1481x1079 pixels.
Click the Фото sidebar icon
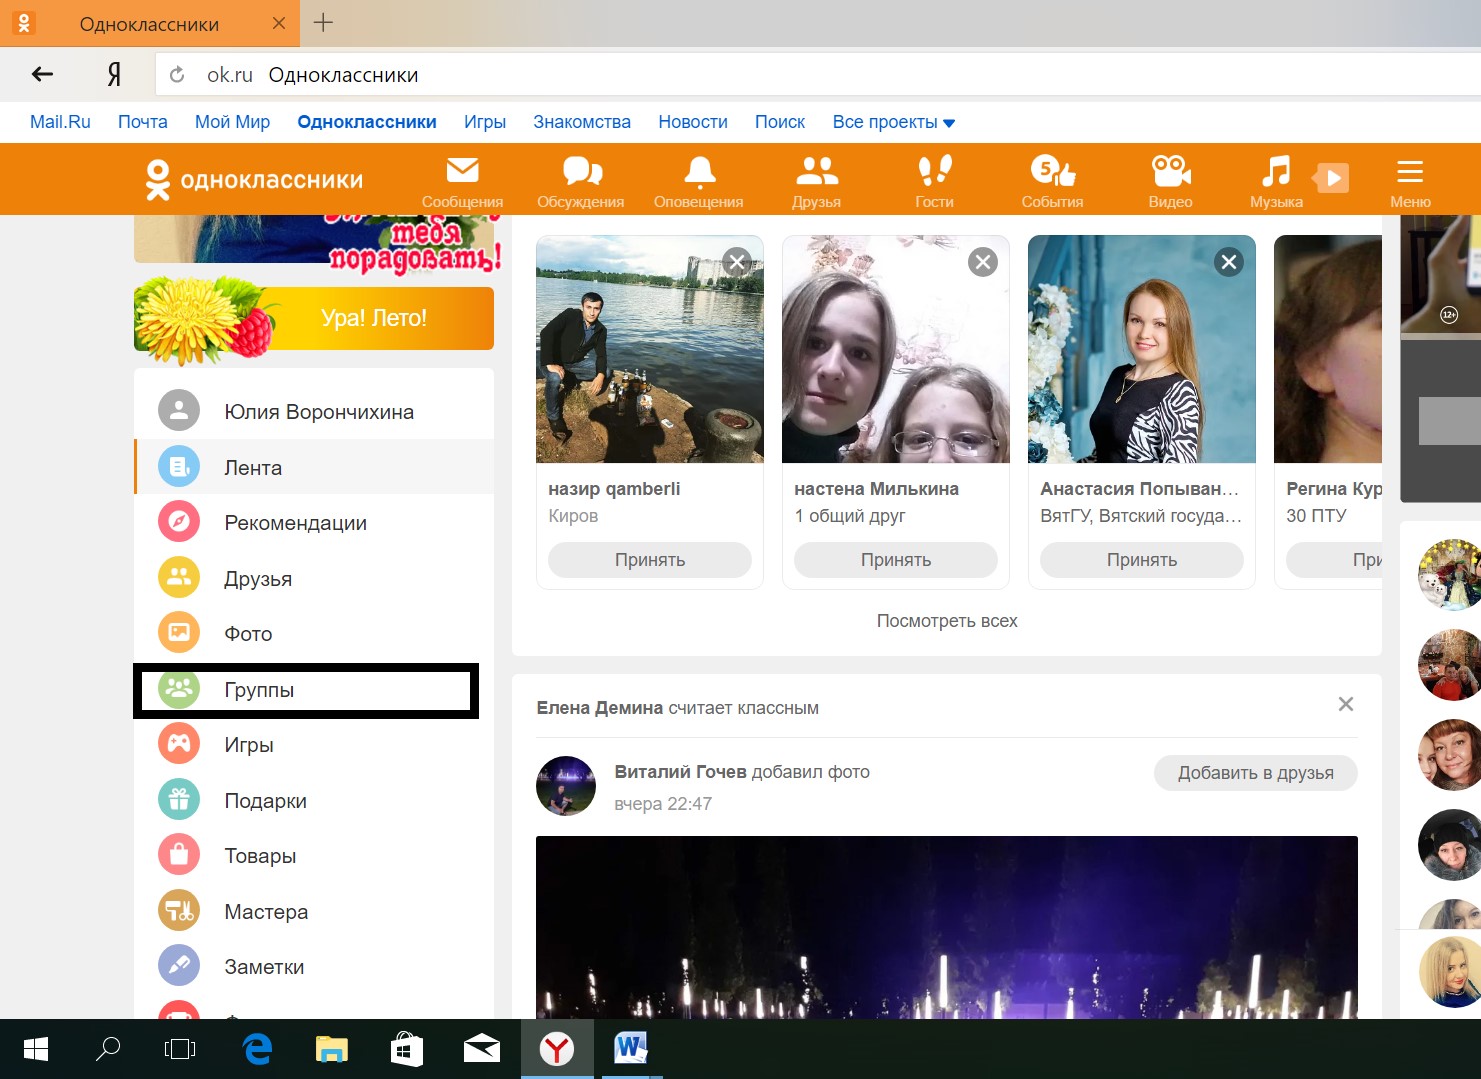(179, 632)
